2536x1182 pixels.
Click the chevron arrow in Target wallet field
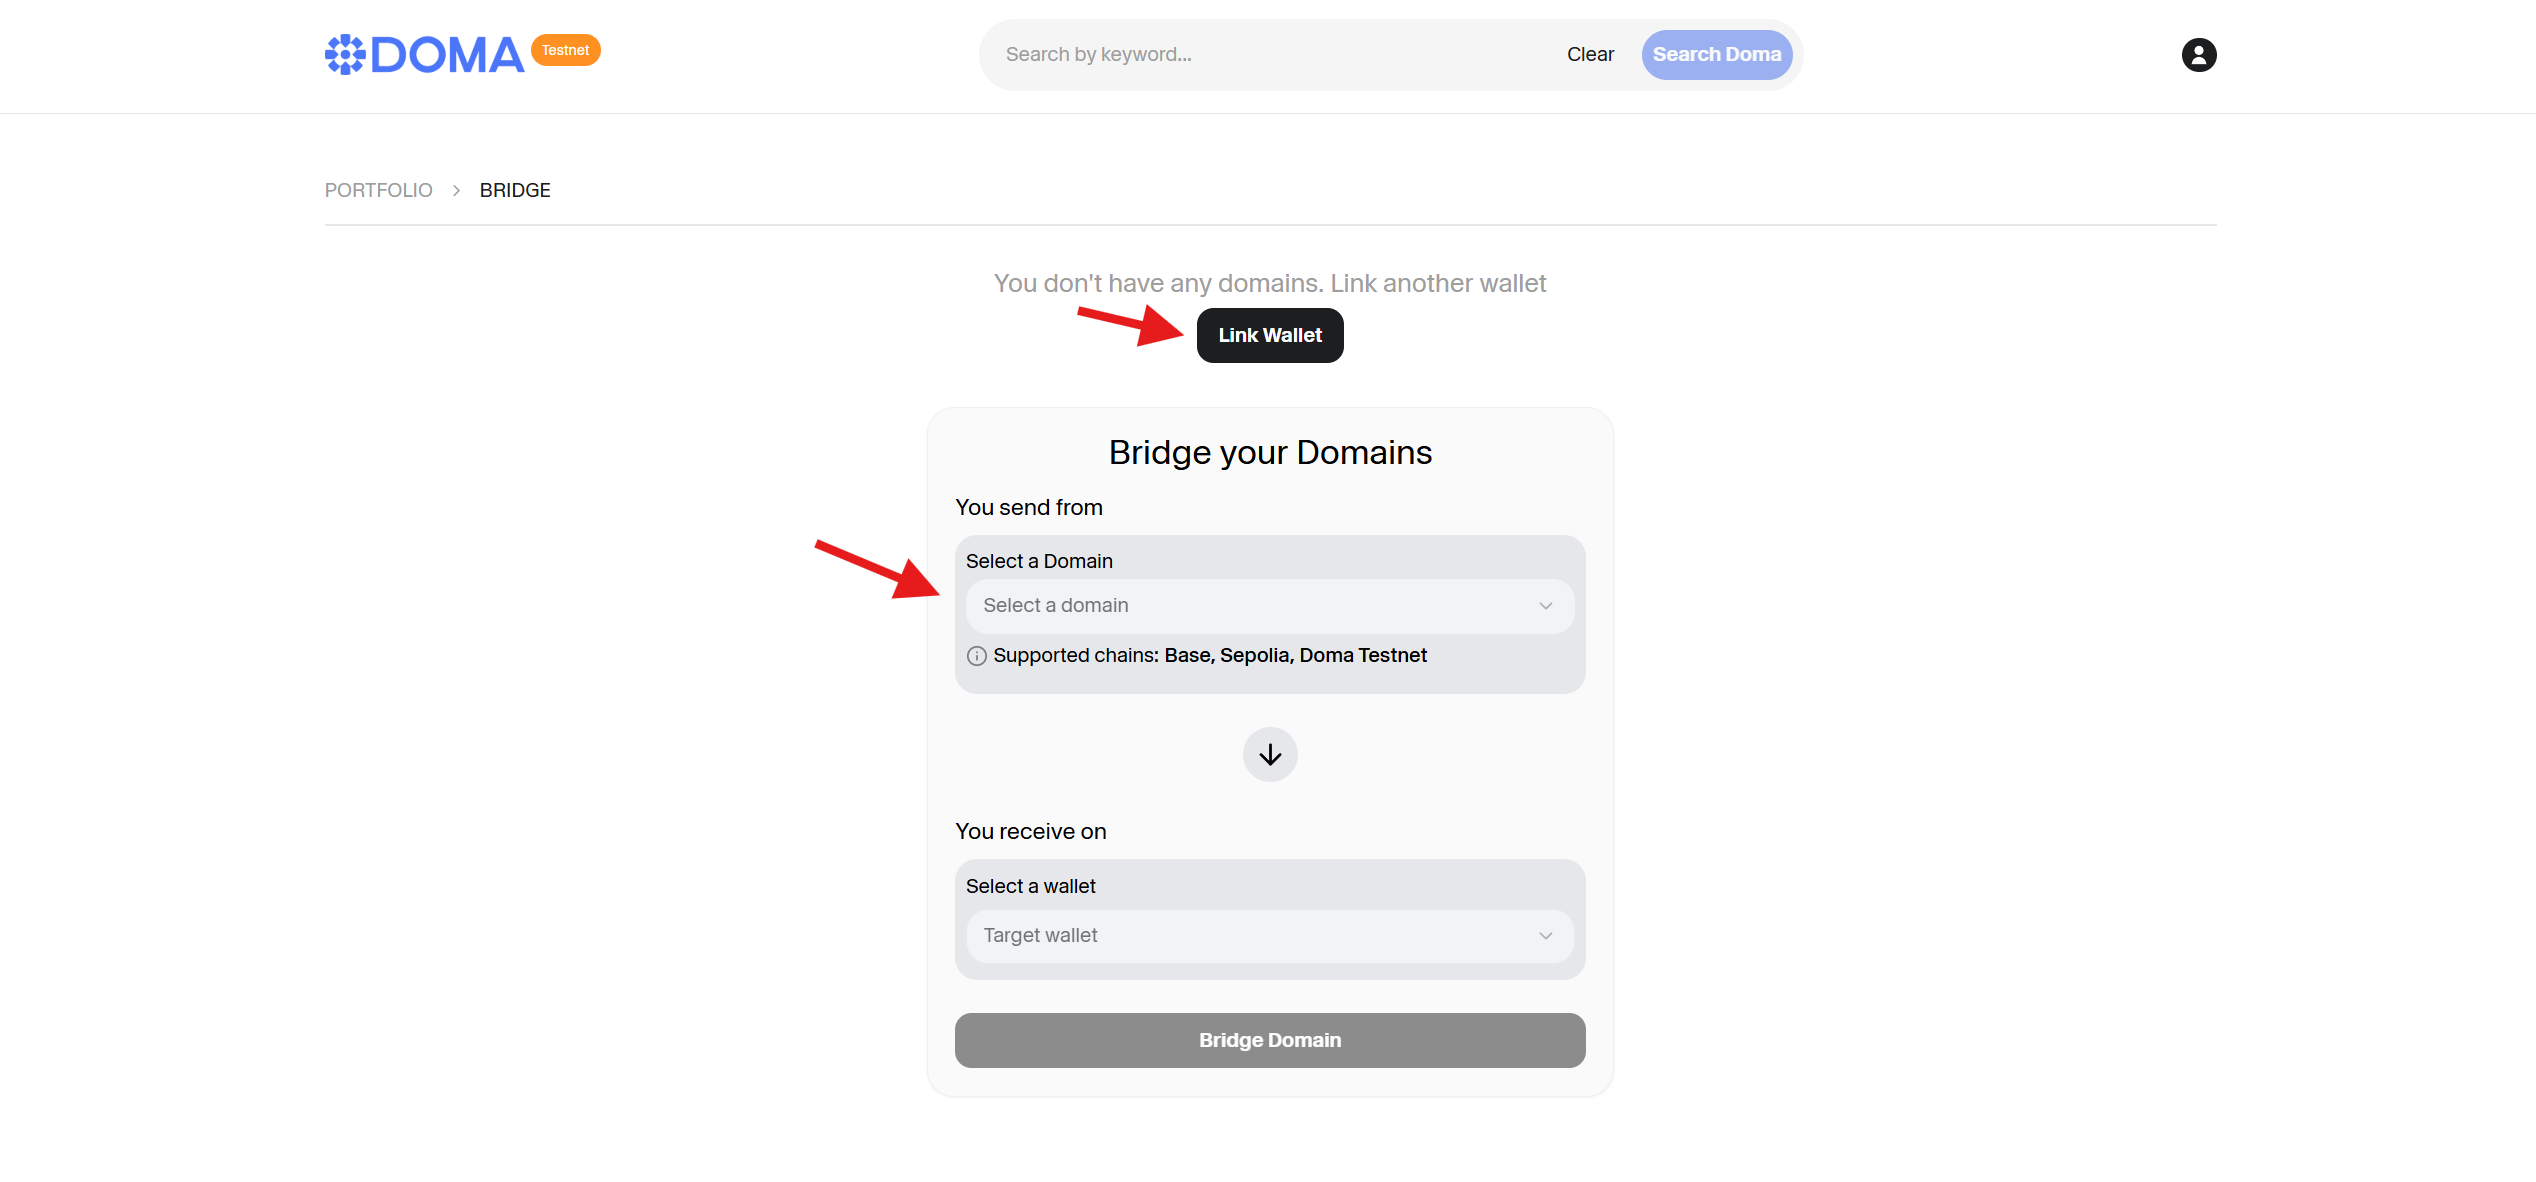[1545, 936]
